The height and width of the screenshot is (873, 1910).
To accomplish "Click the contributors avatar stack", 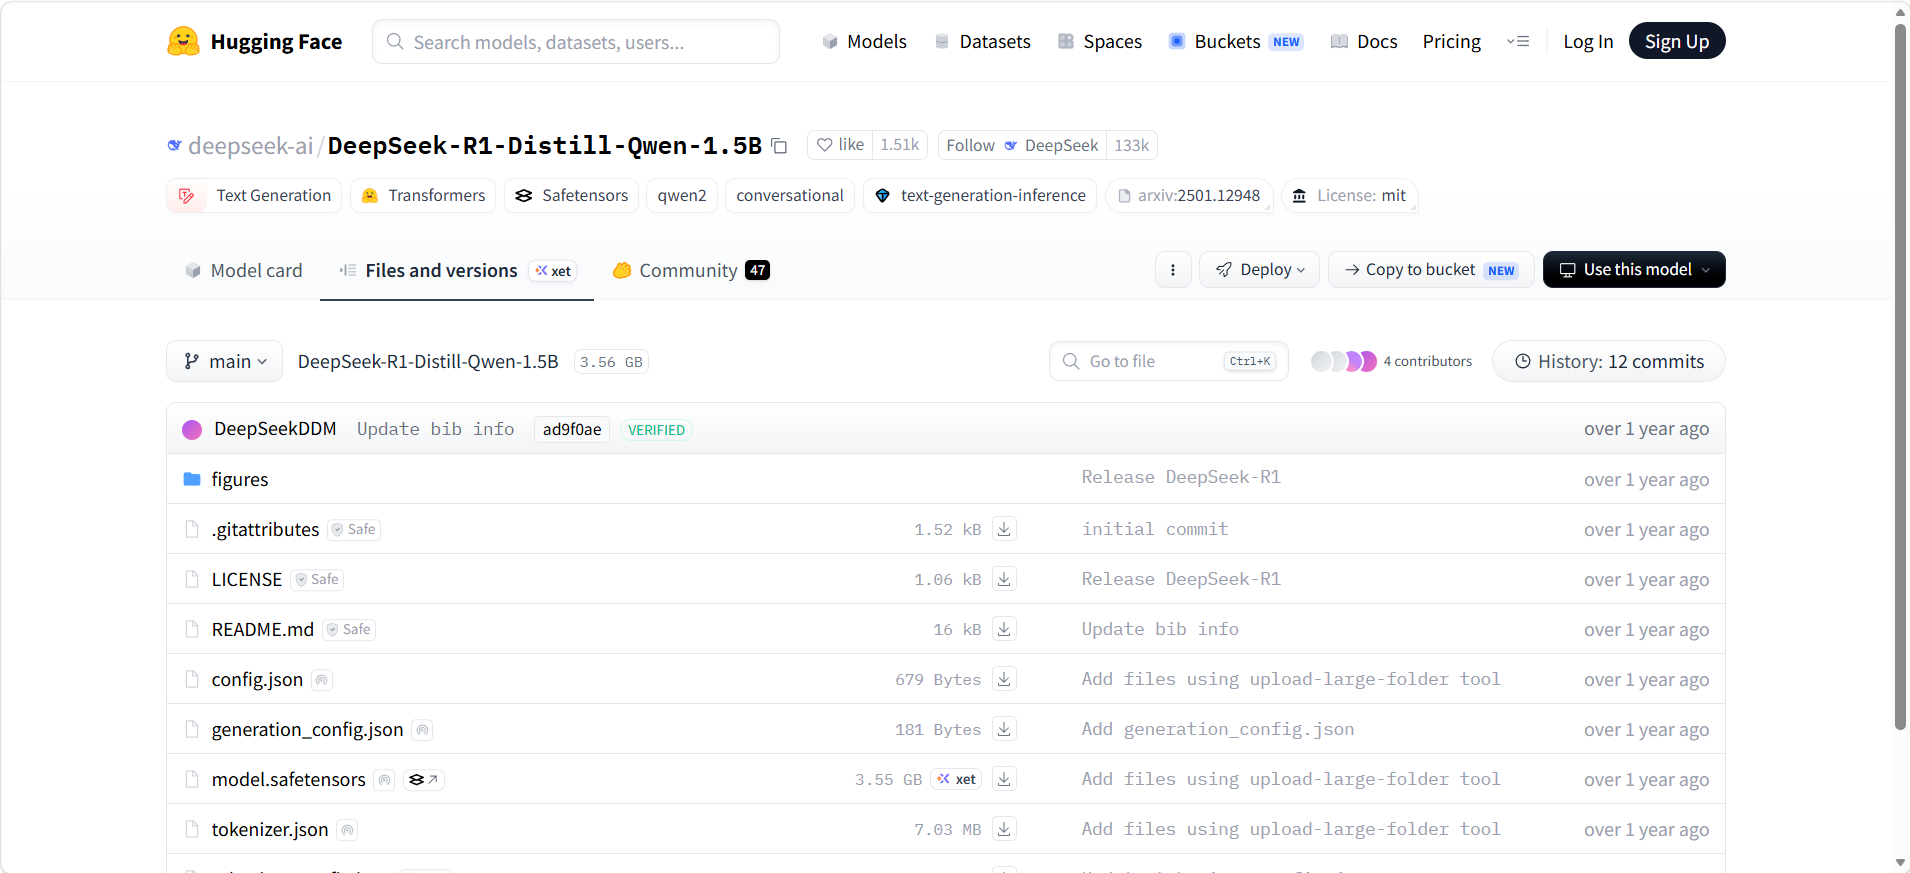I will 1343,361.
